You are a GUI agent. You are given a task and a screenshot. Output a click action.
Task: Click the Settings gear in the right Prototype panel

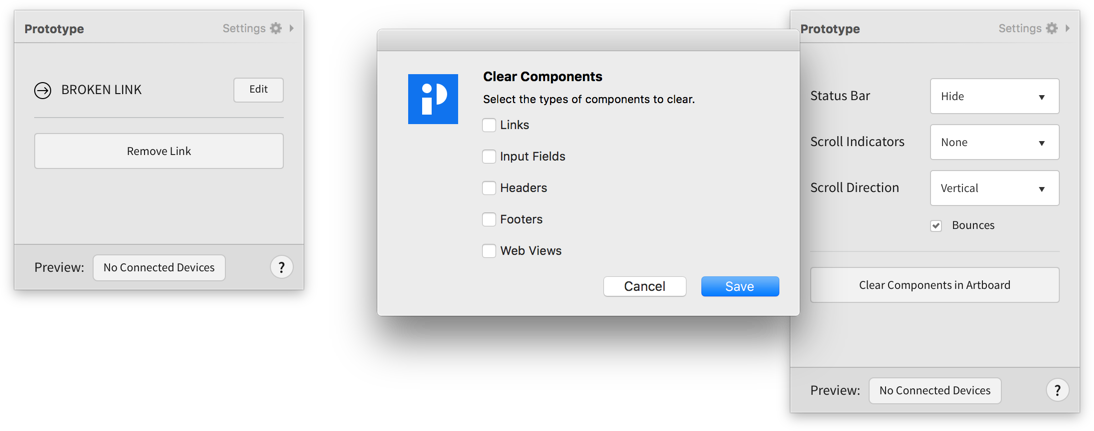coord(1052,28)
